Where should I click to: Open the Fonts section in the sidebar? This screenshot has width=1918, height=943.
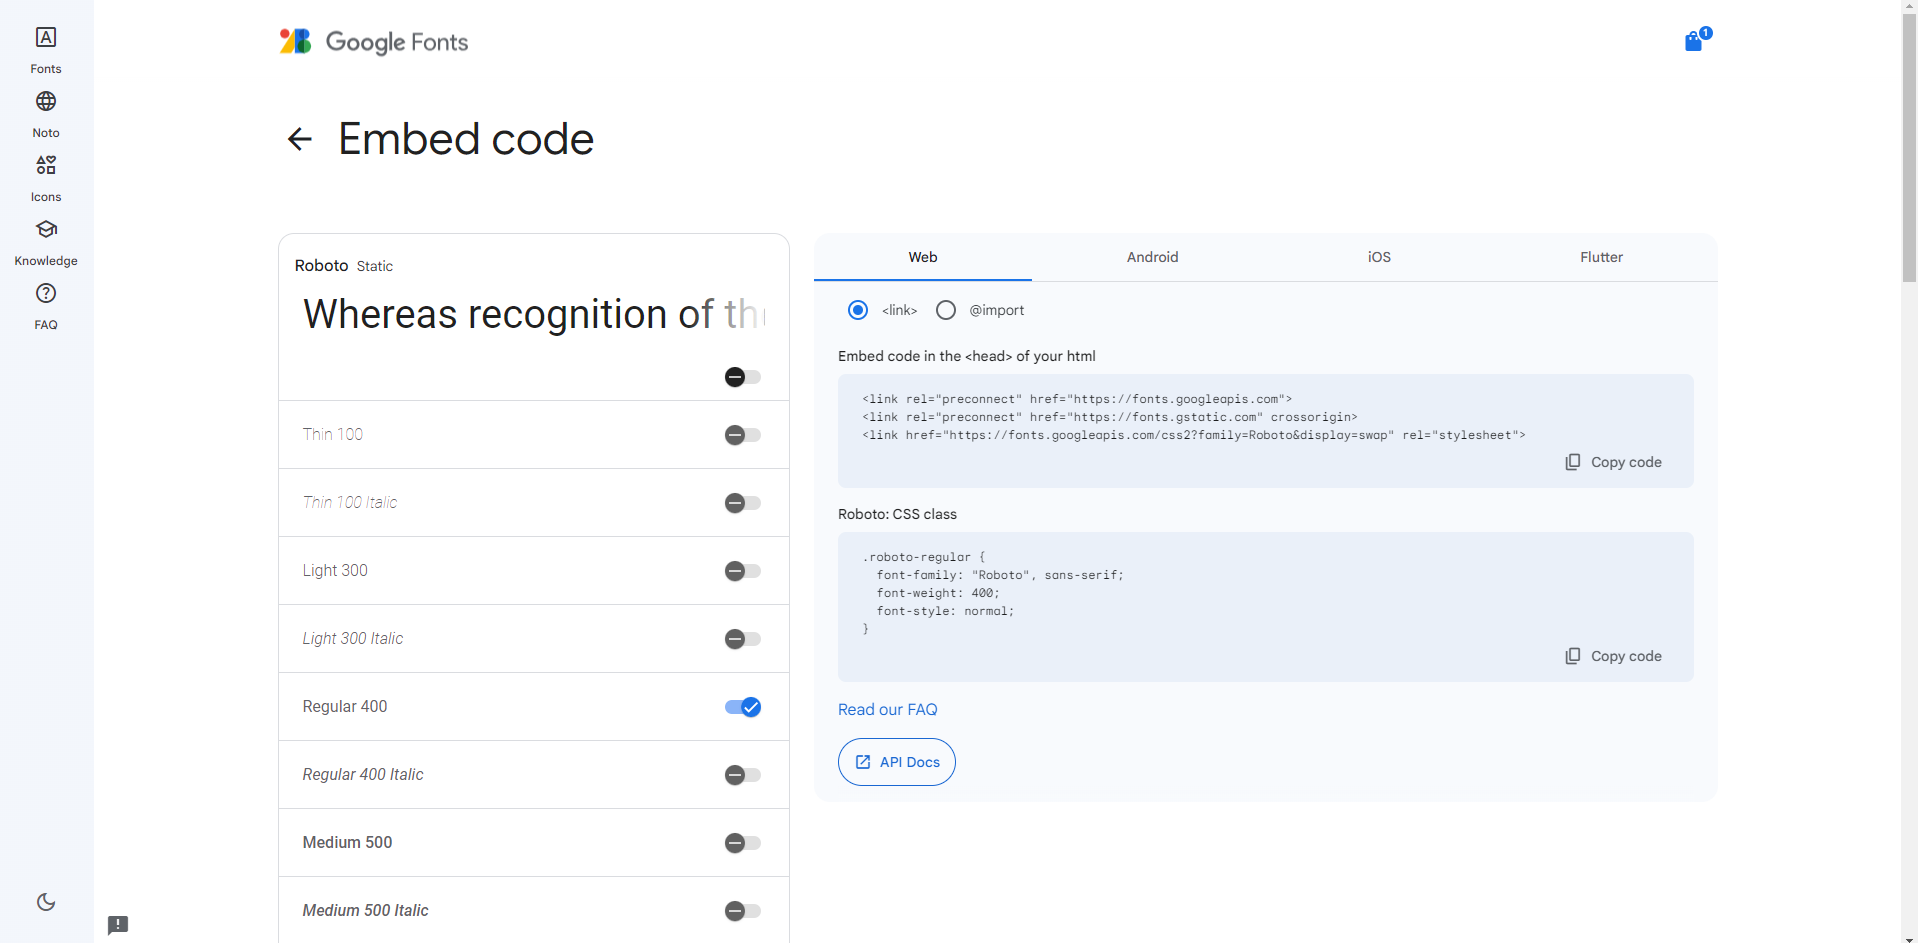[46, 51]
